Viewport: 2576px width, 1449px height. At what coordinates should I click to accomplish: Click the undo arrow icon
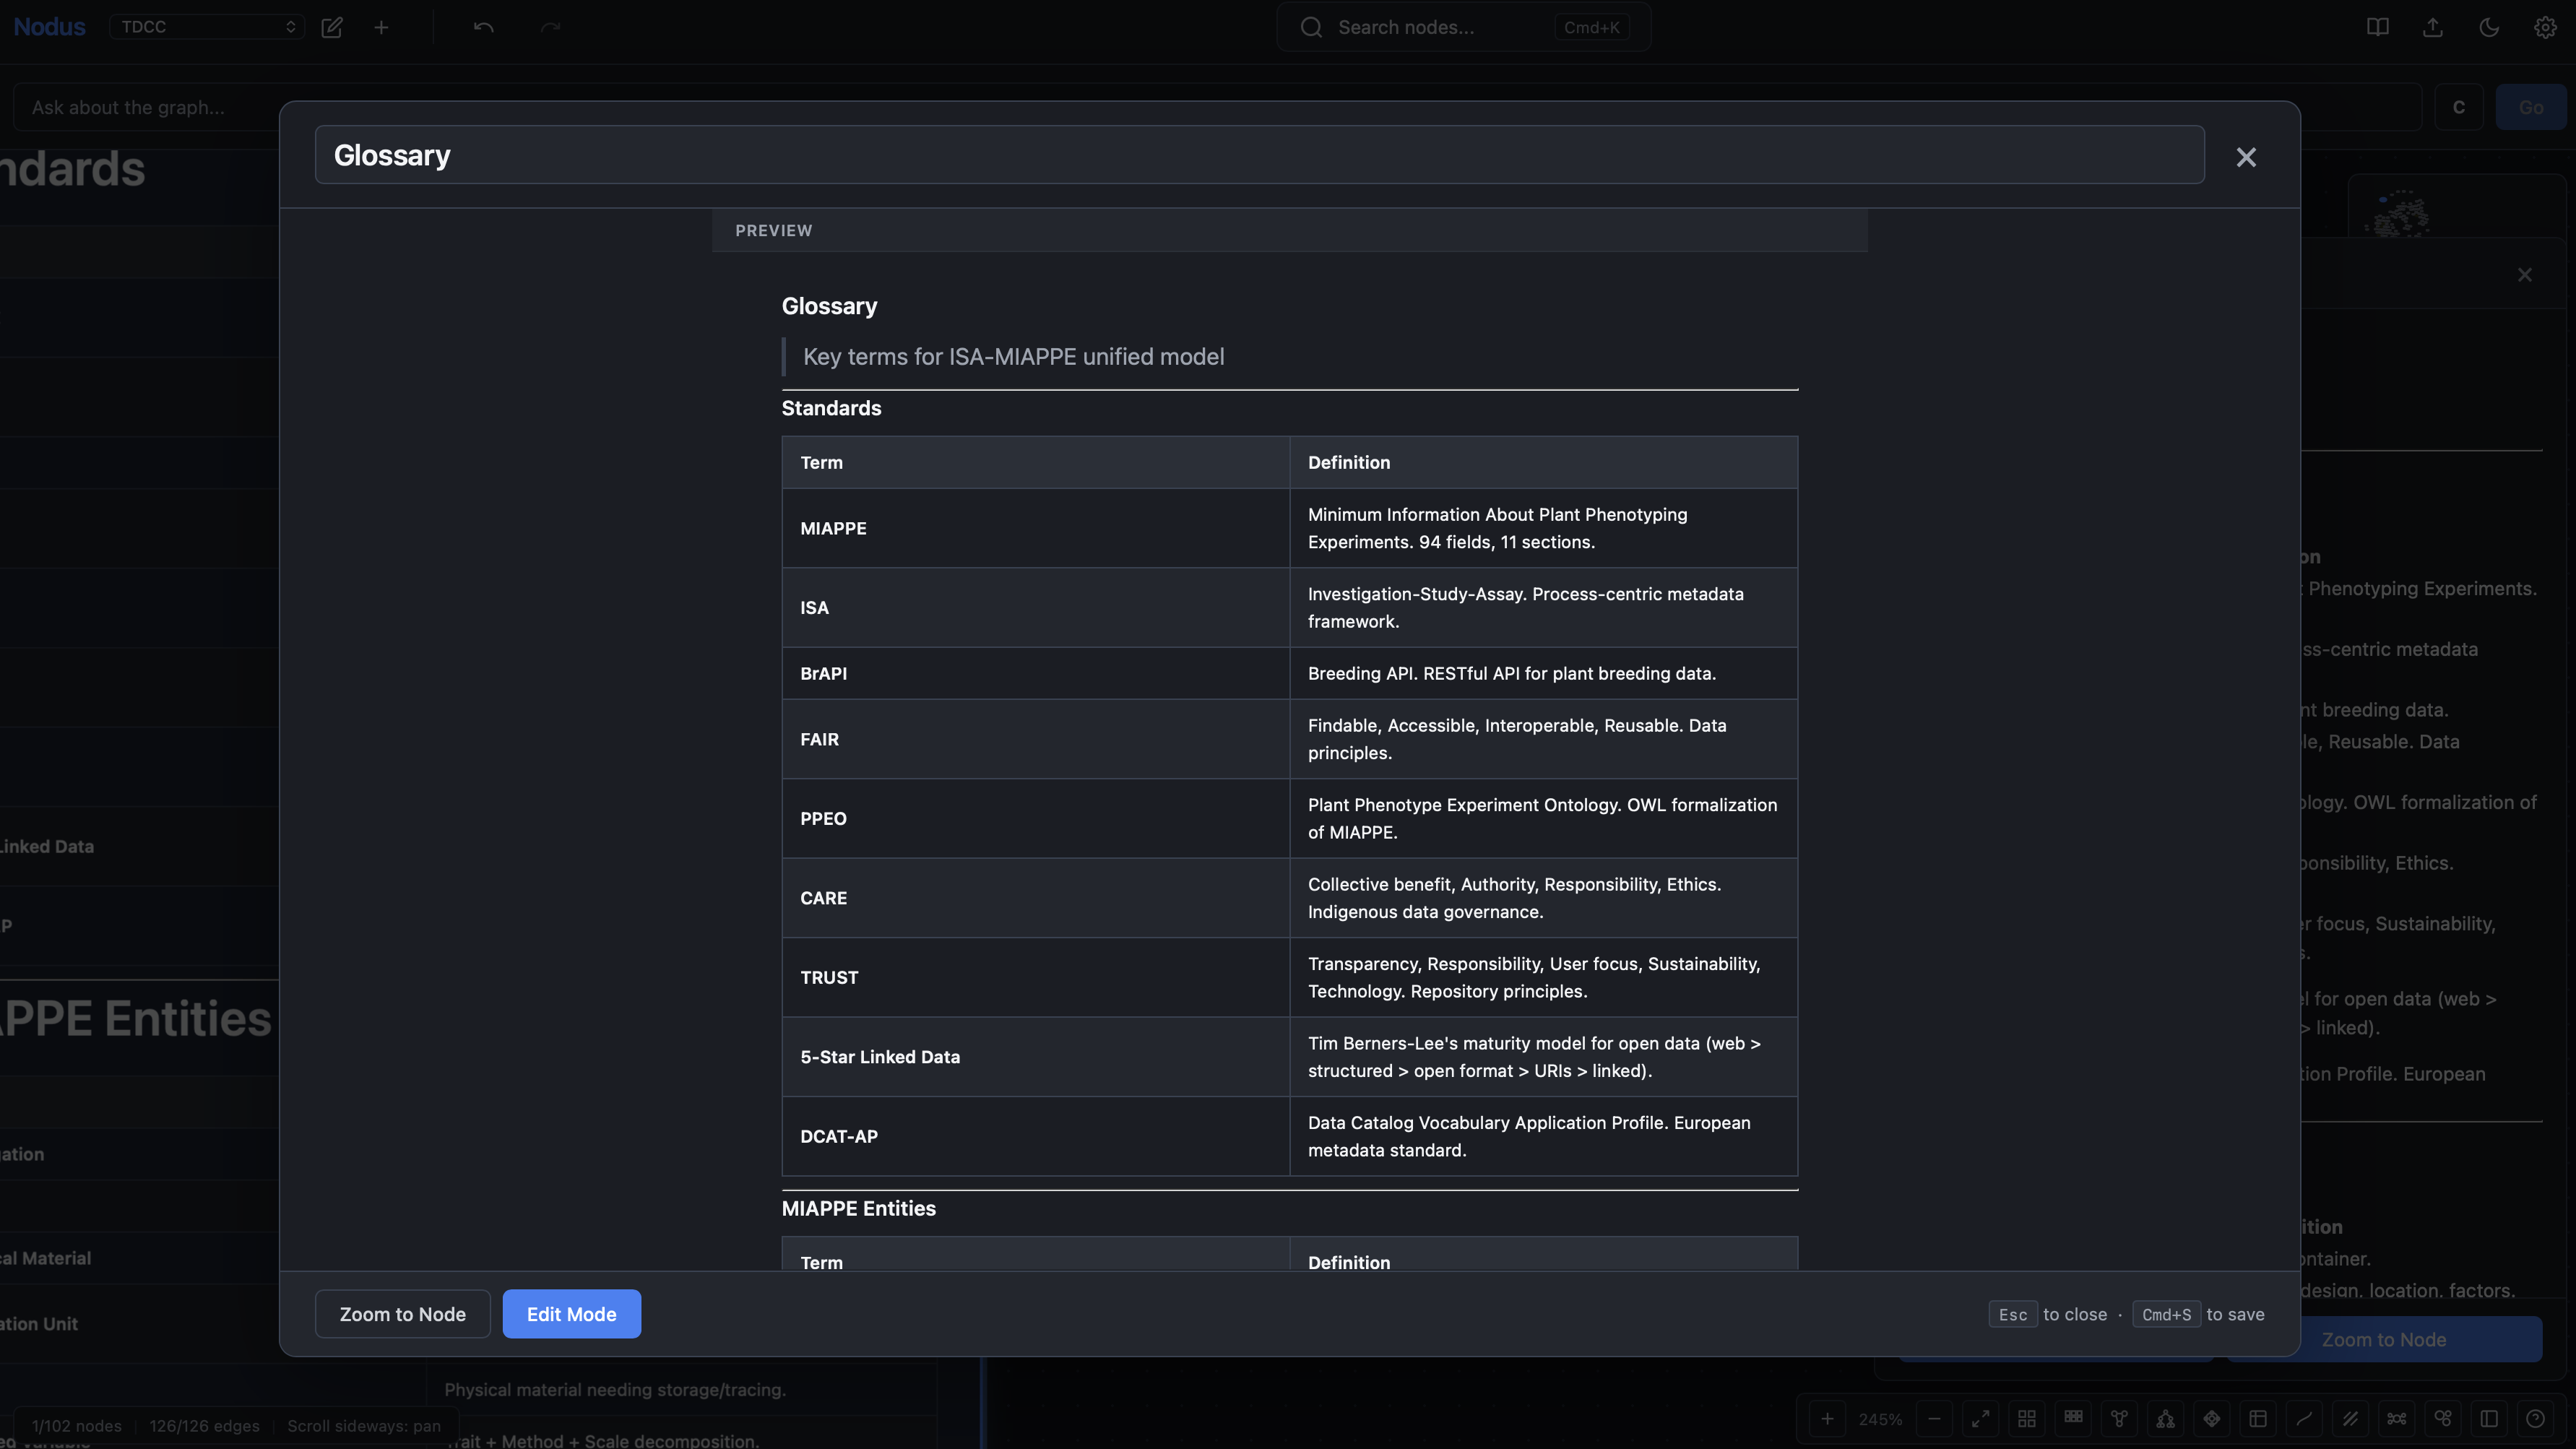tap(484, 27)
